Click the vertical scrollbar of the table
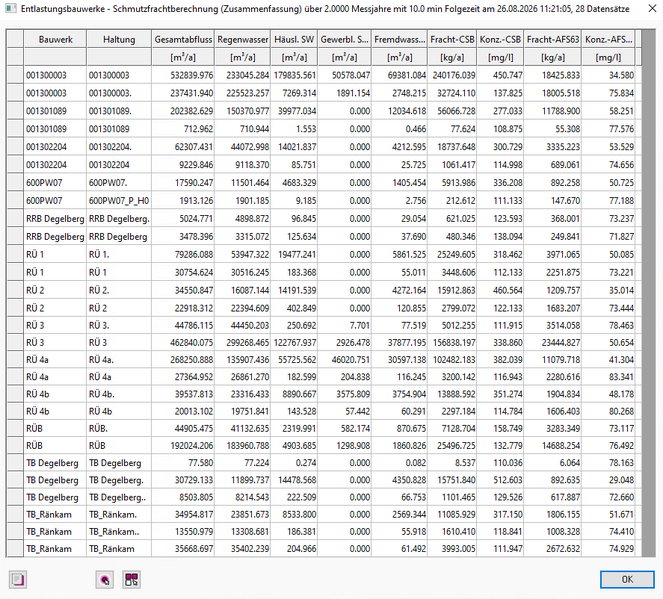Viewport: 663px width, 599px height. (x=648, y=293)
